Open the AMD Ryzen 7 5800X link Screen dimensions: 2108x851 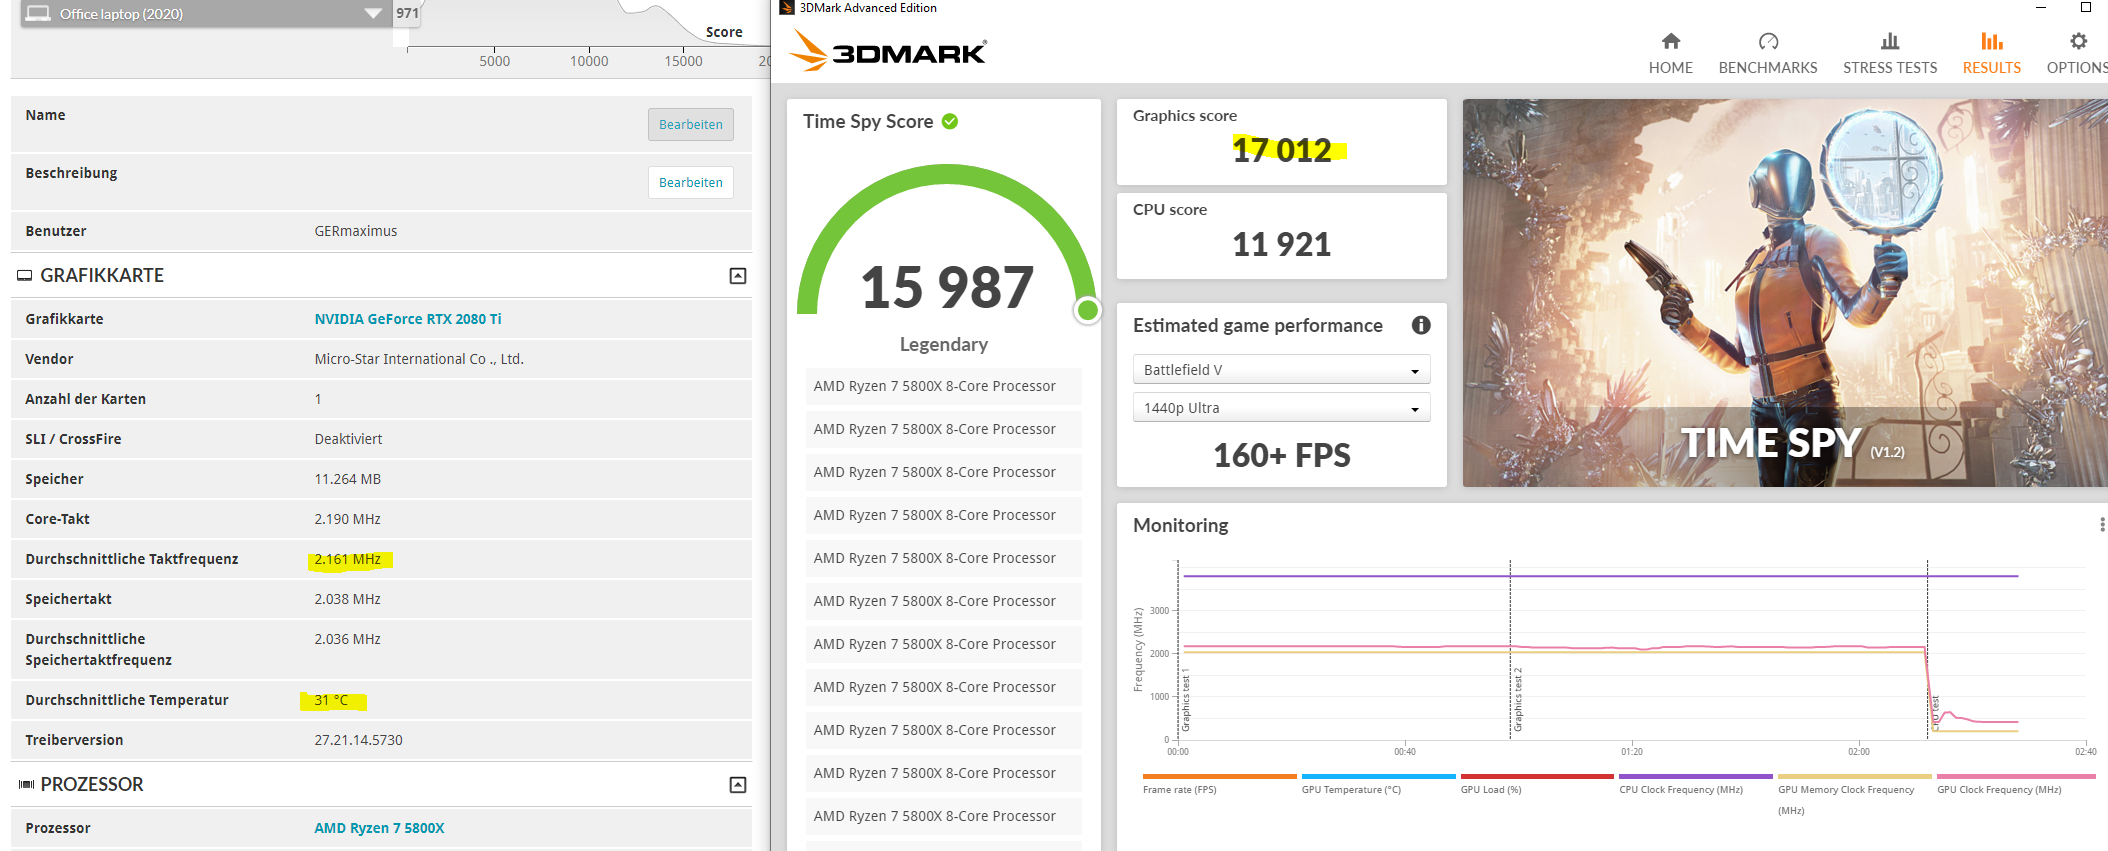(x=379, y=828)
